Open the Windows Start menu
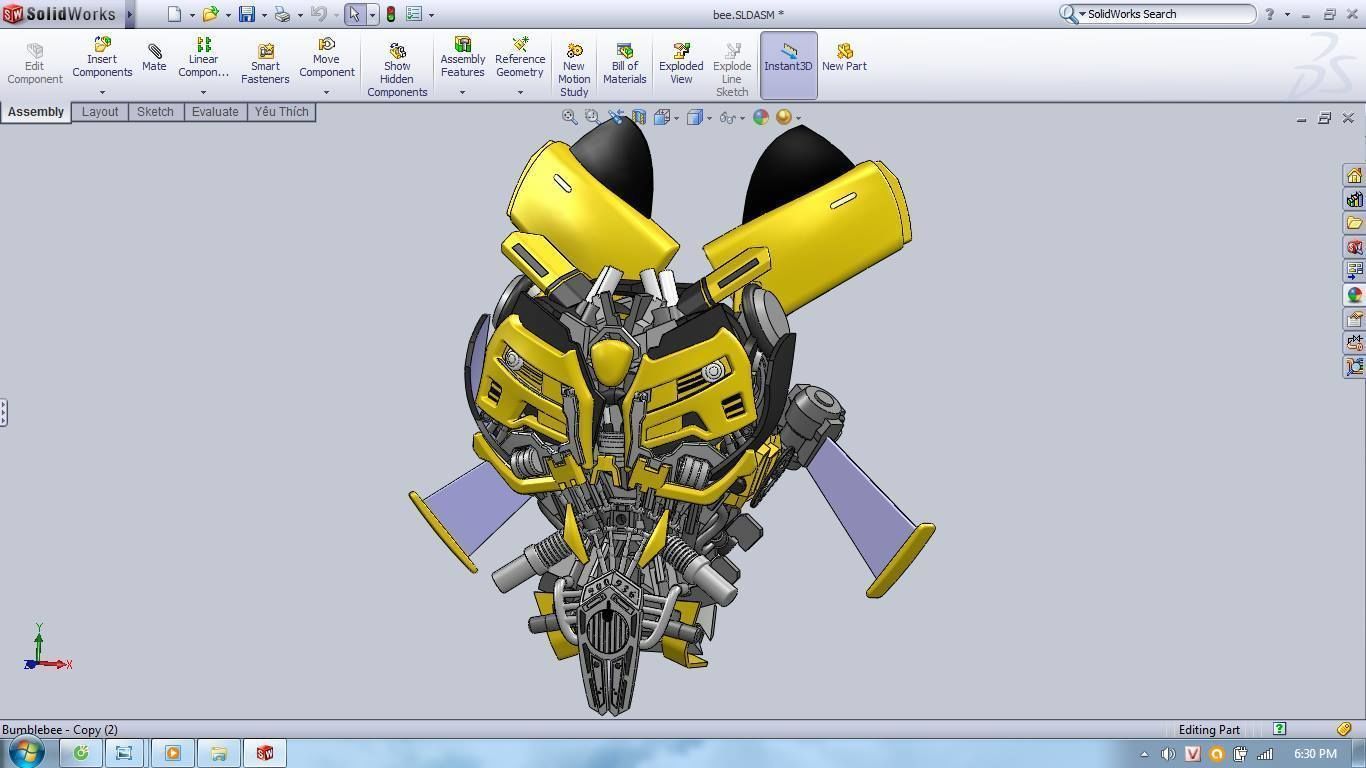Image resolution: width=1366 pixels, height=768 pixels. coord(26,752)
